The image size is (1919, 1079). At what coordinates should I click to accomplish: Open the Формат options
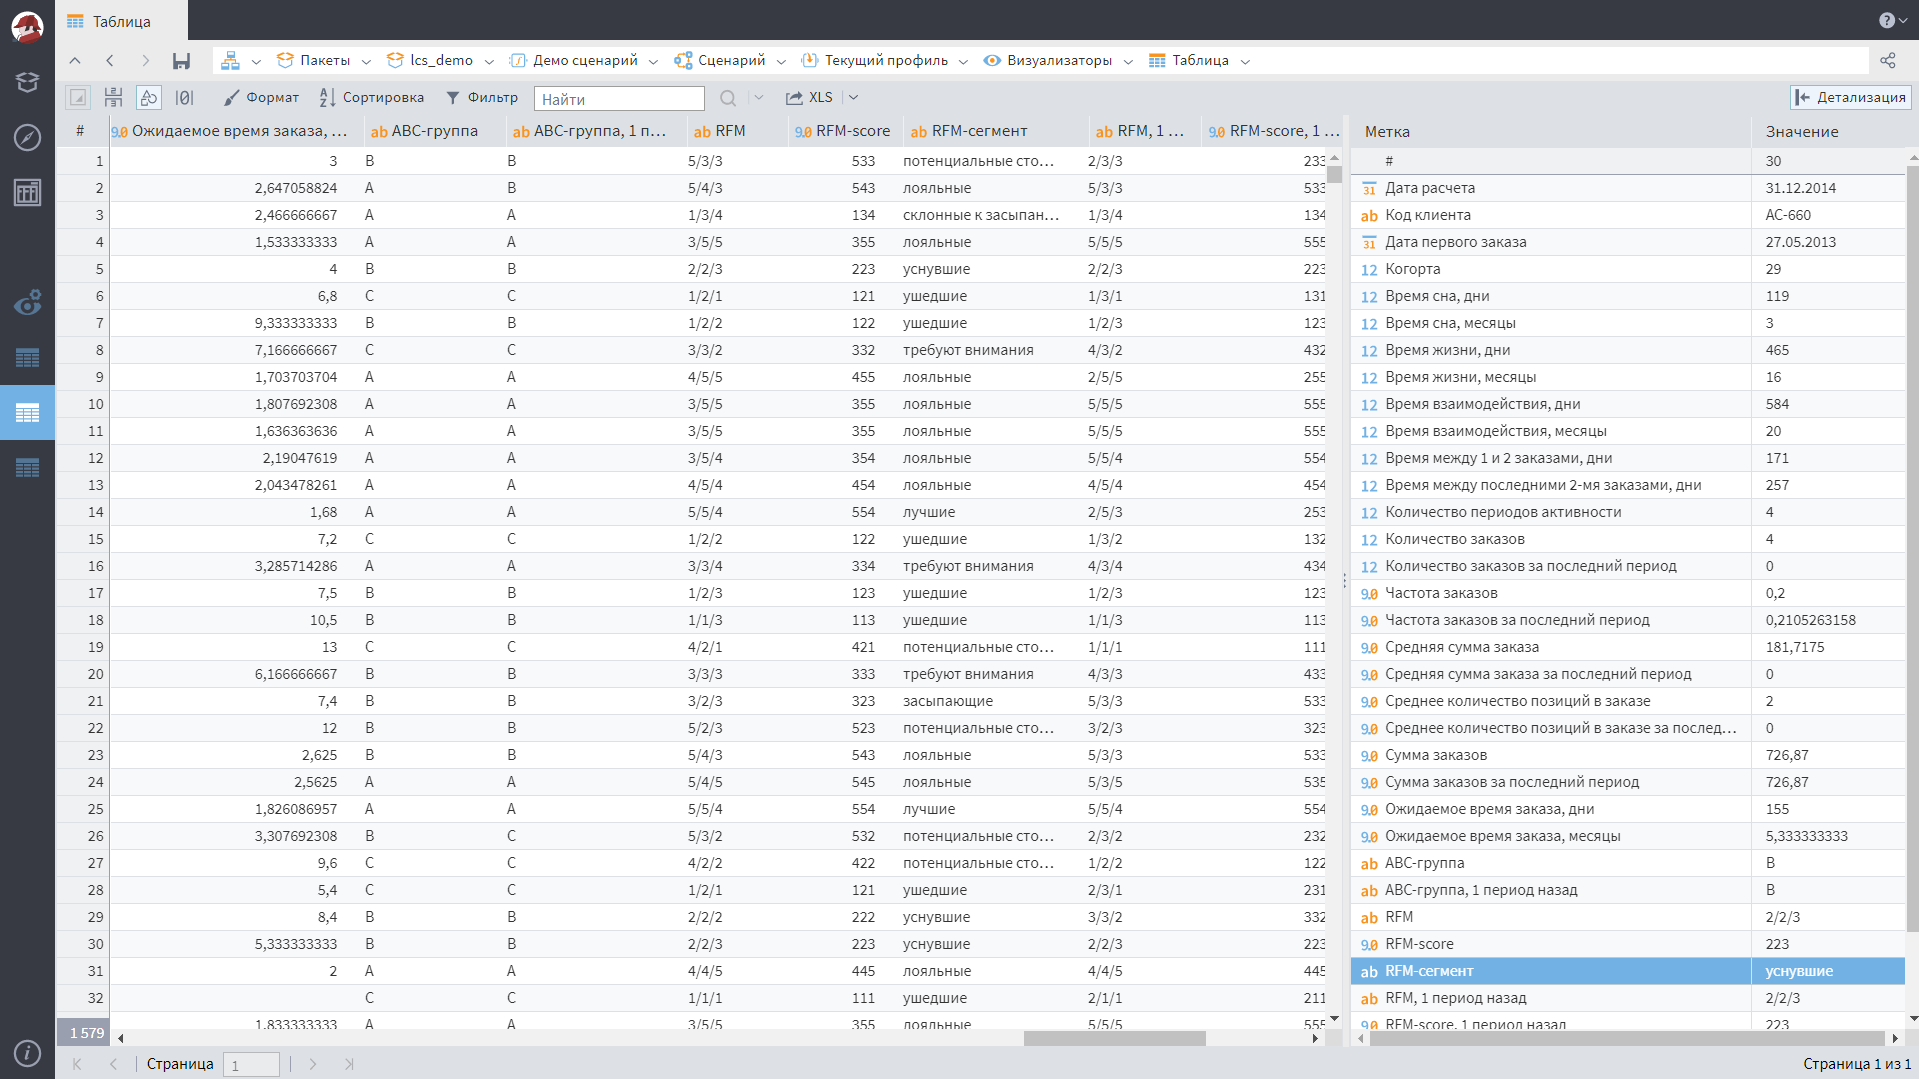pyautogui.click(x=261, y=97)
